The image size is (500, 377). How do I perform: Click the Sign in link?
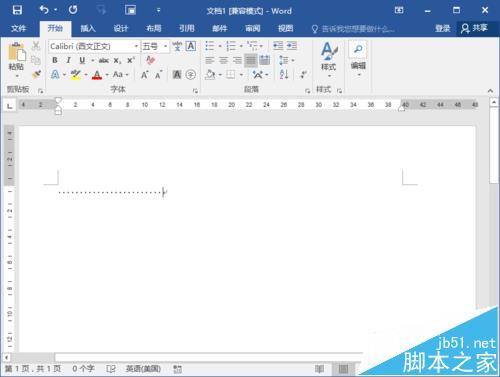coord(443,28)
